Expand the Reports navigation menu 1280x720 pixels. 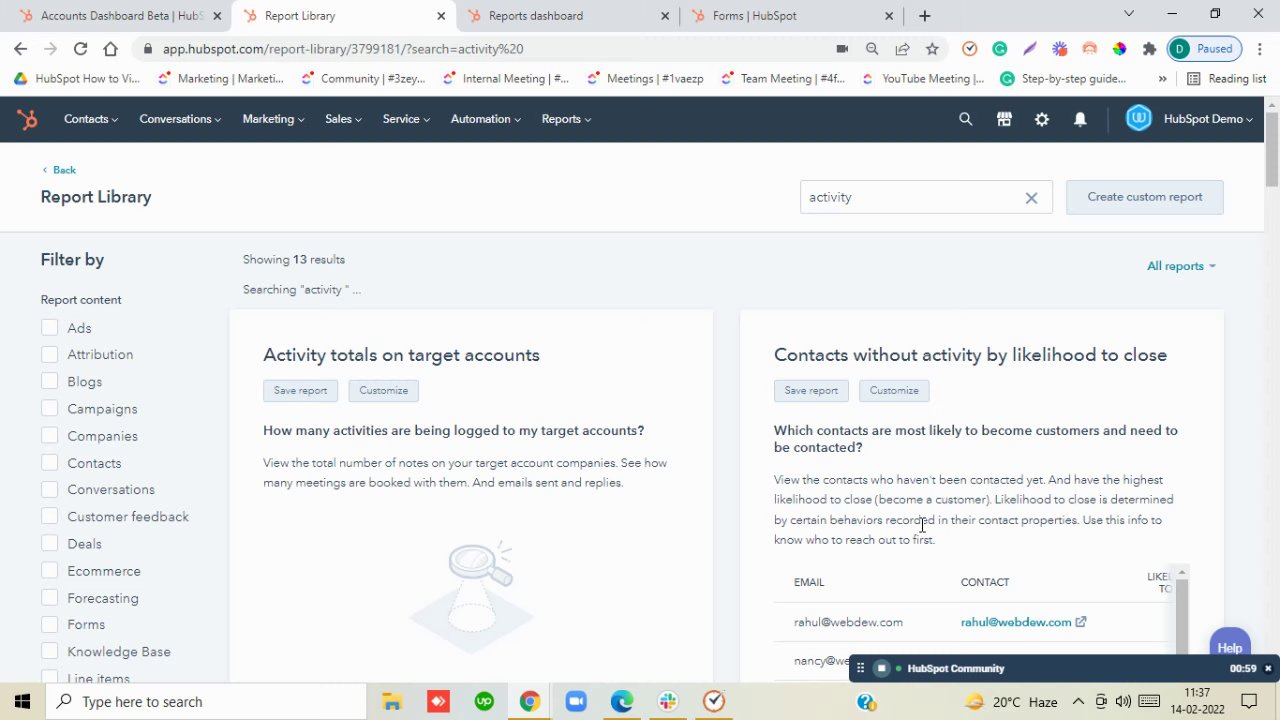[x=566, y=119]
